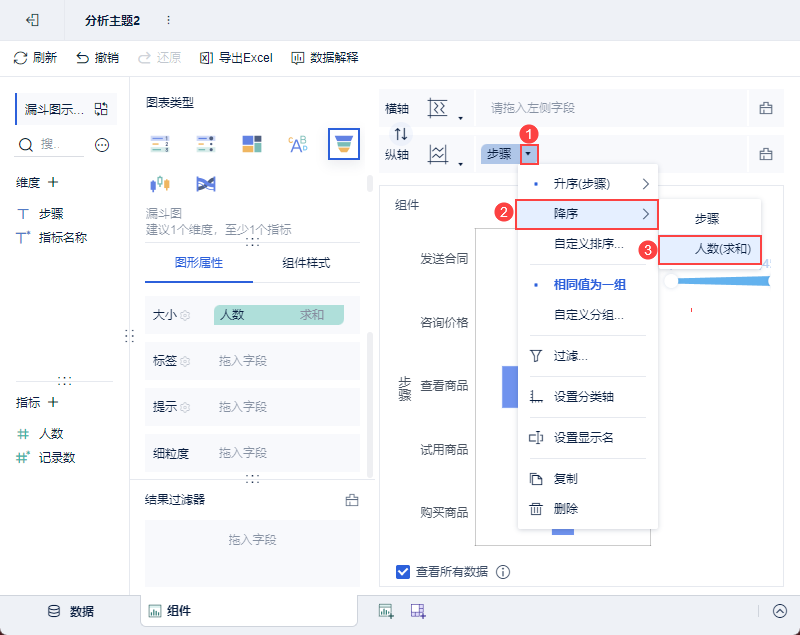Click the 刷新 refresh button

coord(35,58)
